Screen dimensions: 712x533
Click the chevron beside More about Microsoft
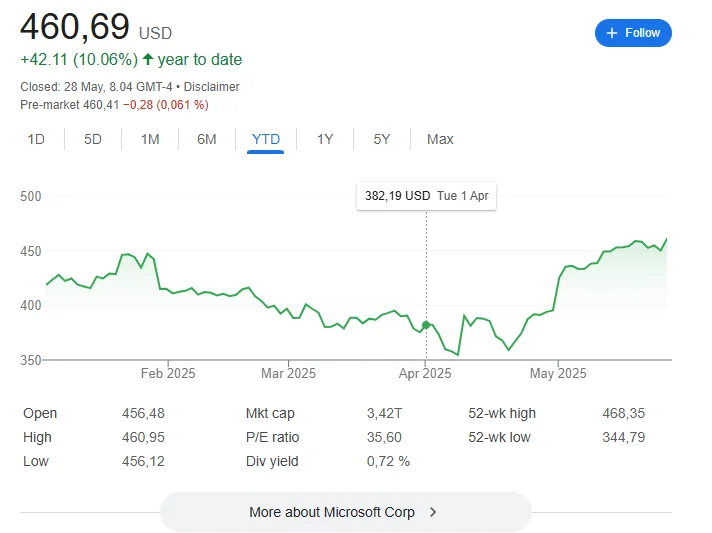[x=433, y=512]
